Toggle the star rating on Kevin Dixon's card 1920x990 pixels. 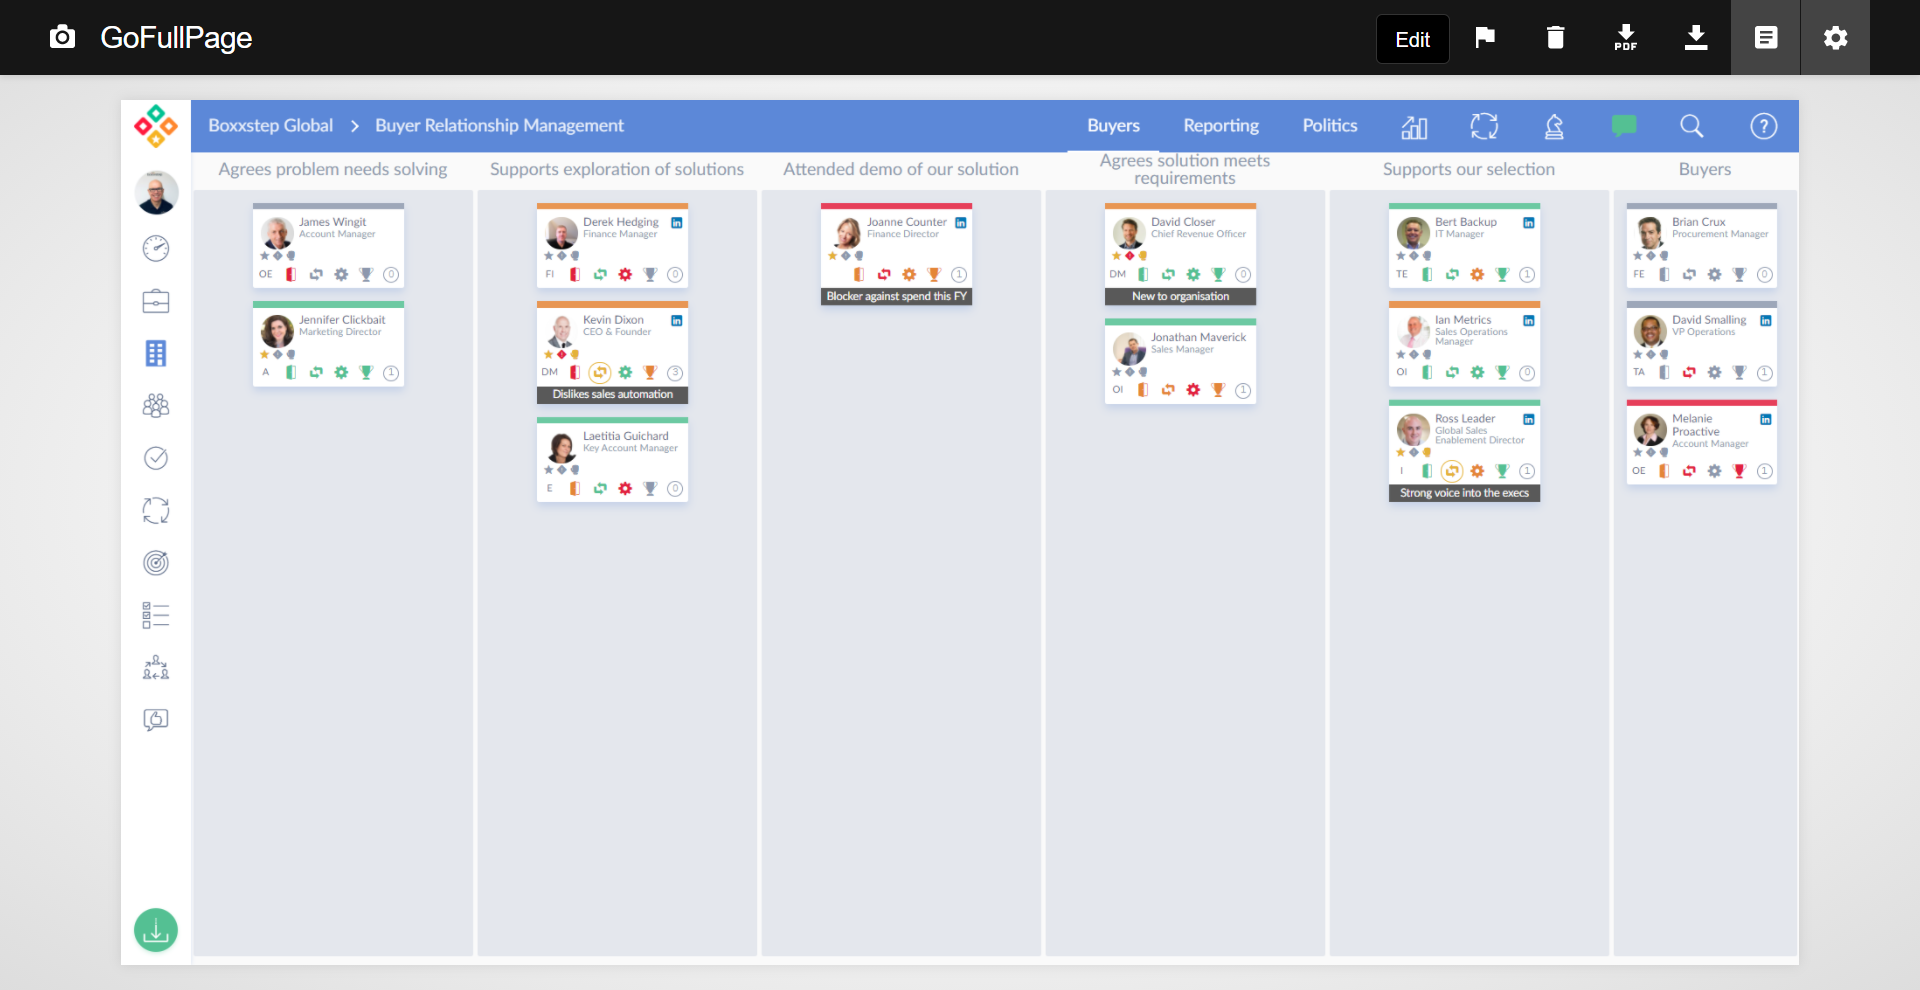point(549,355)
